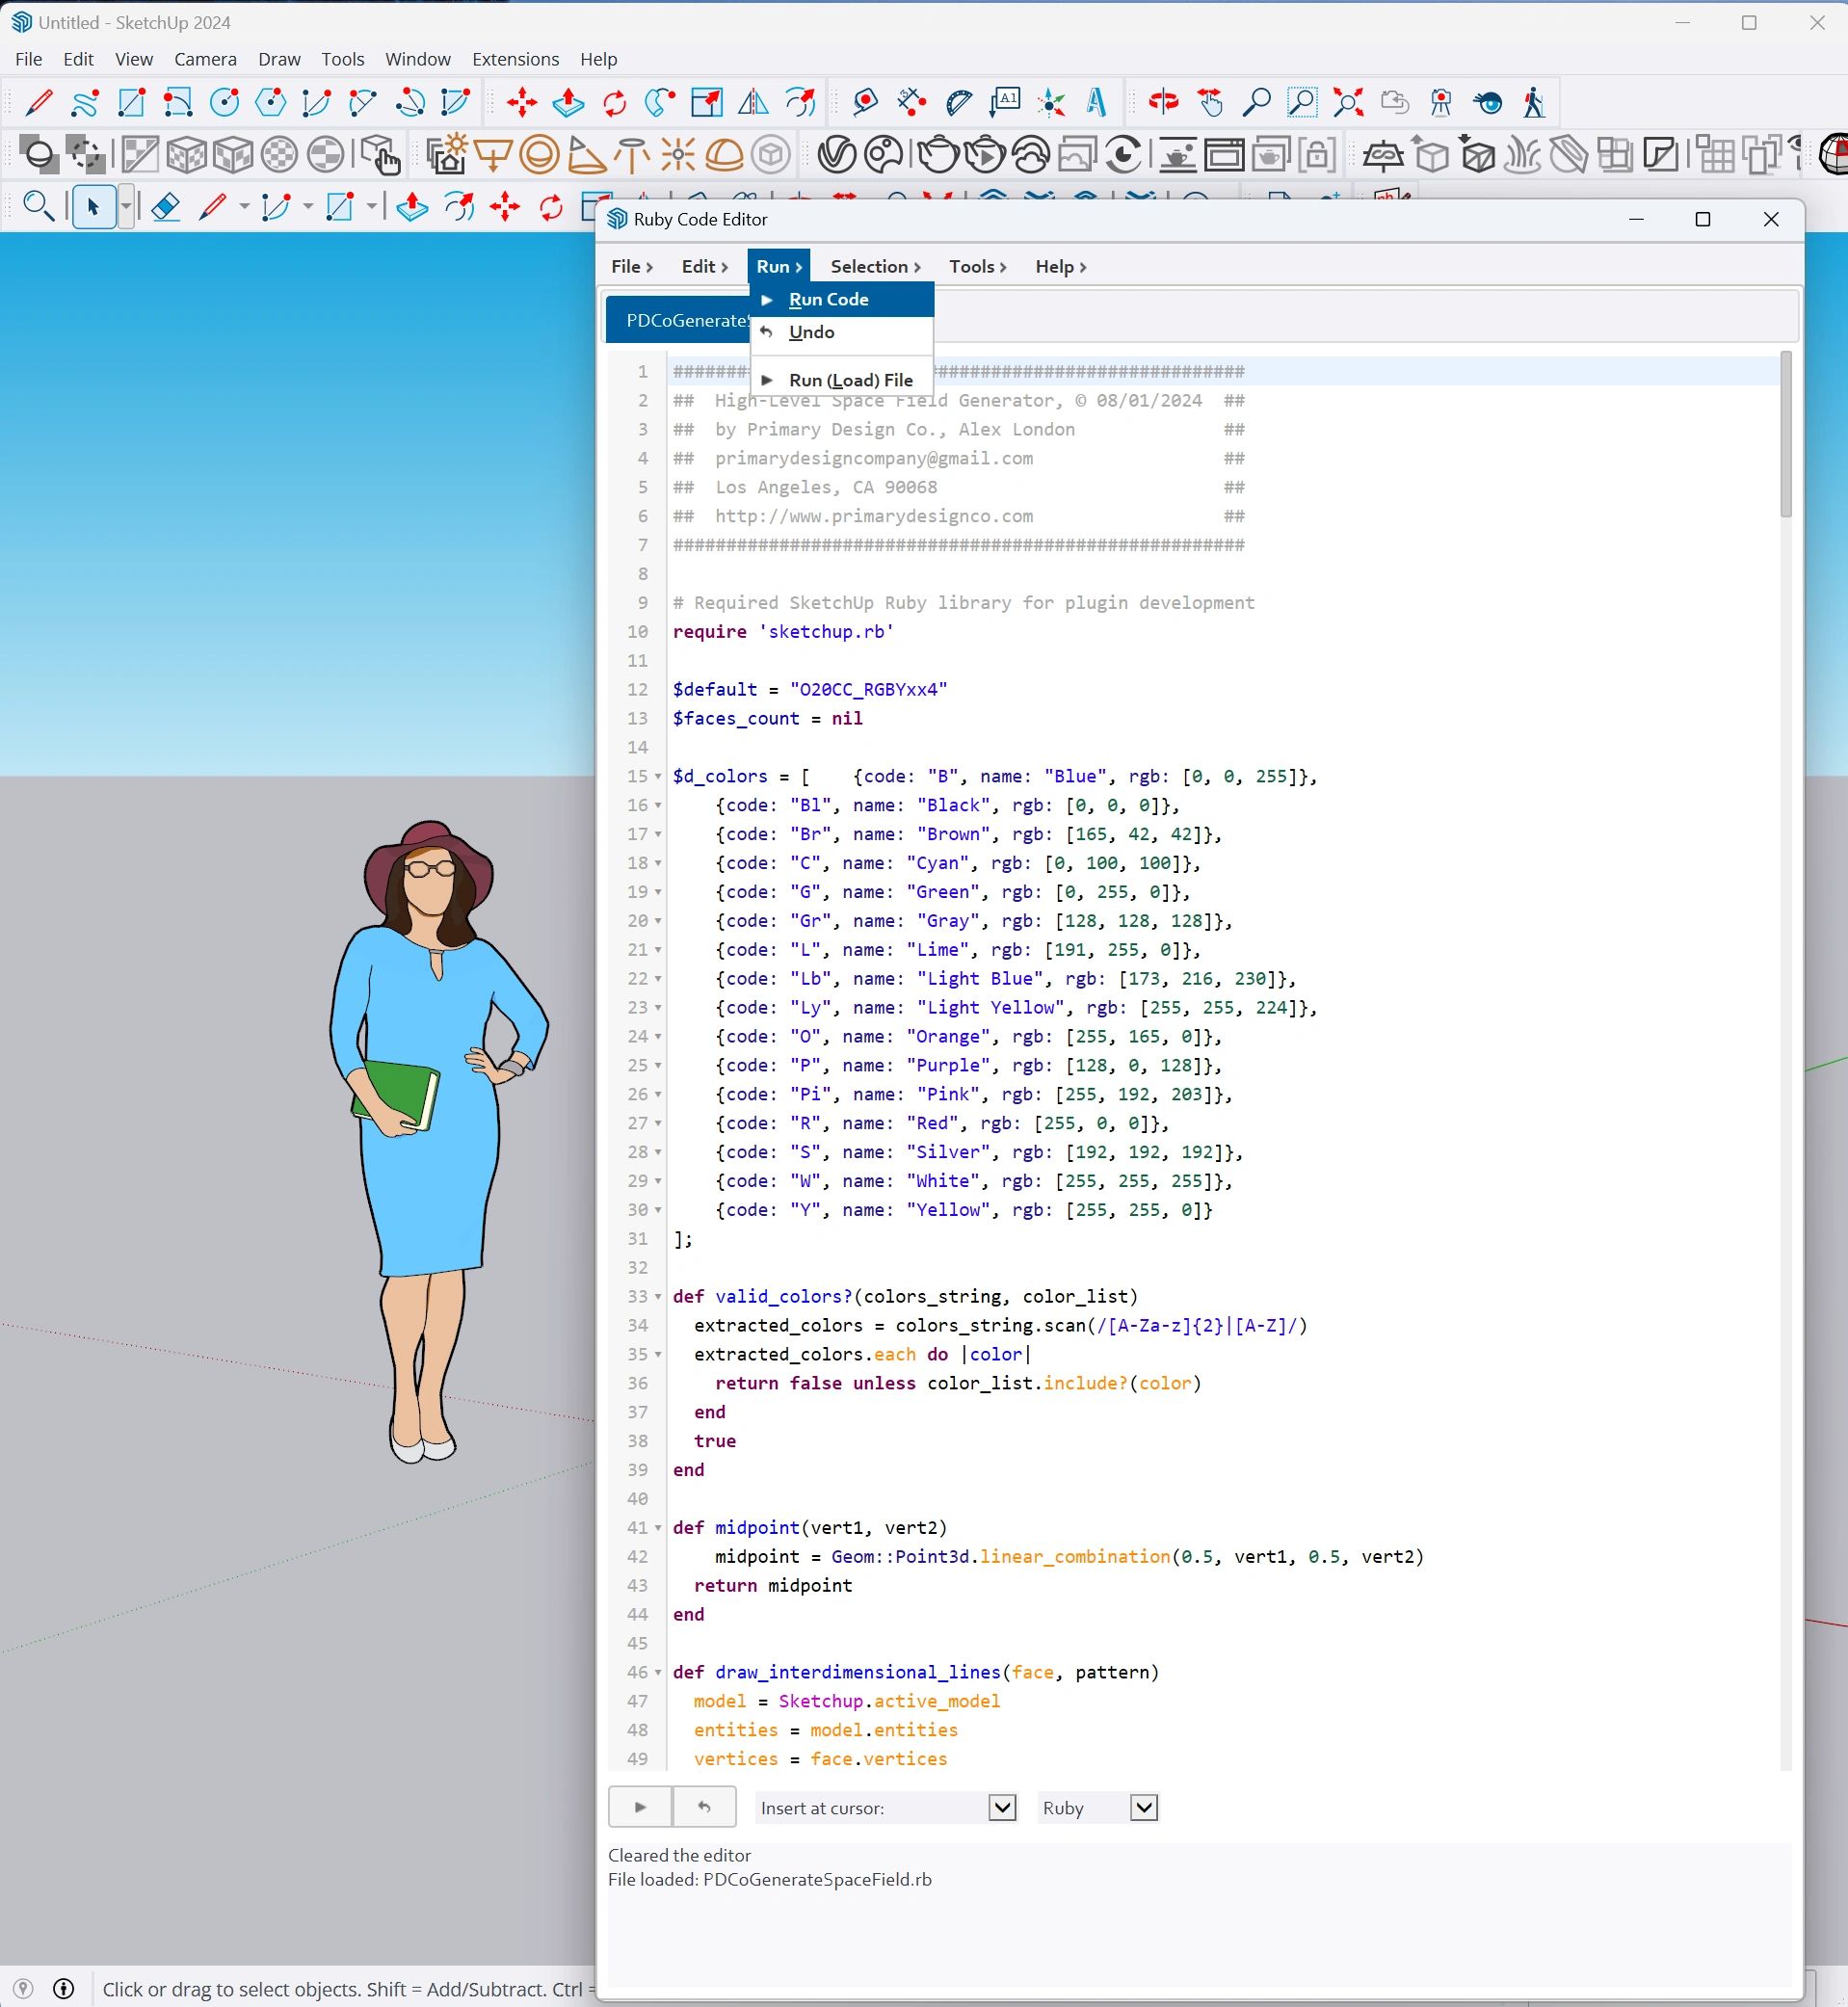This screenshot has height=2007, width=1848.
Task: Choose Run Code from Run menu
Action: [x=828, y=299]
